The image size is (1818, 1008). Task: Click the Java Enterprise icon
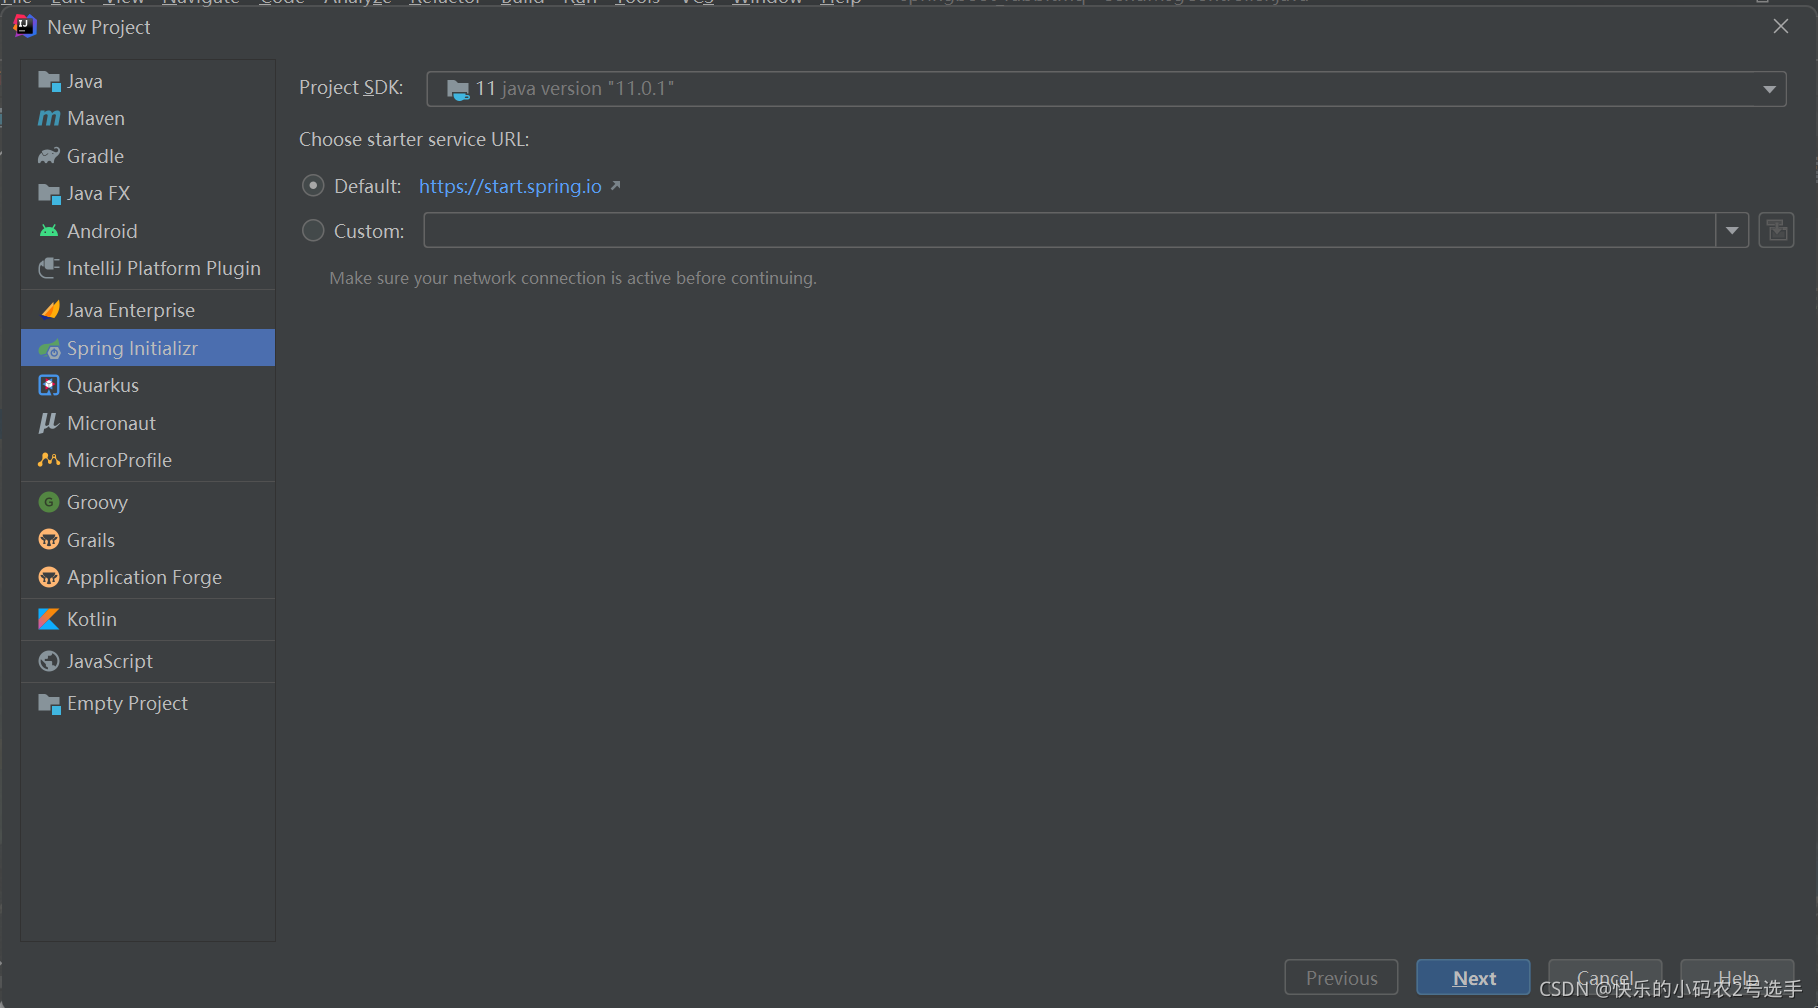pyautogui.click(x=49, y=310)
